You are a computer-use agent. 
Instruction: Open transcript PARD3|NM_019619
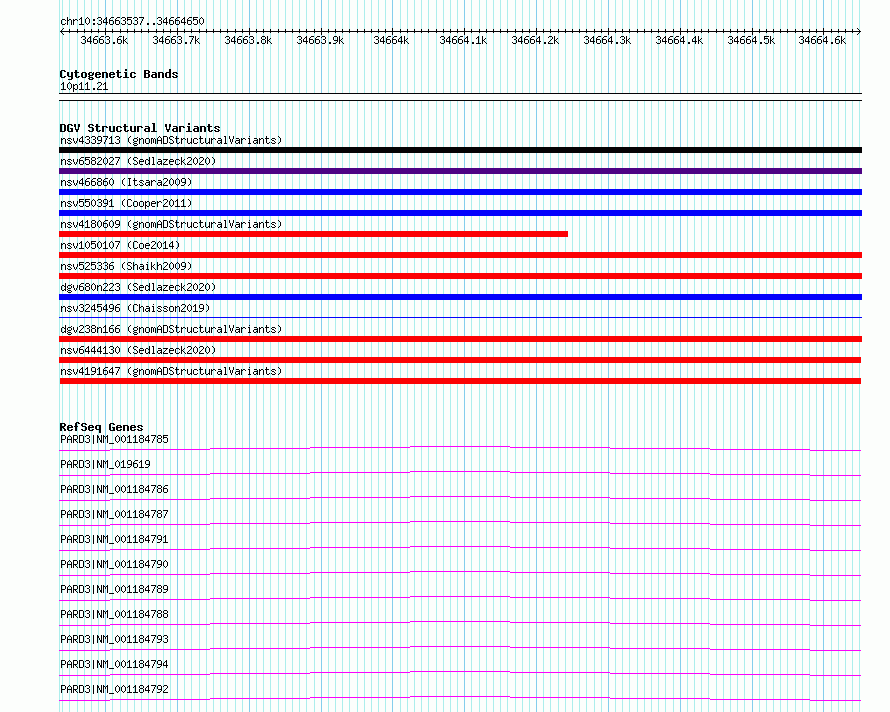pos(105,464)
